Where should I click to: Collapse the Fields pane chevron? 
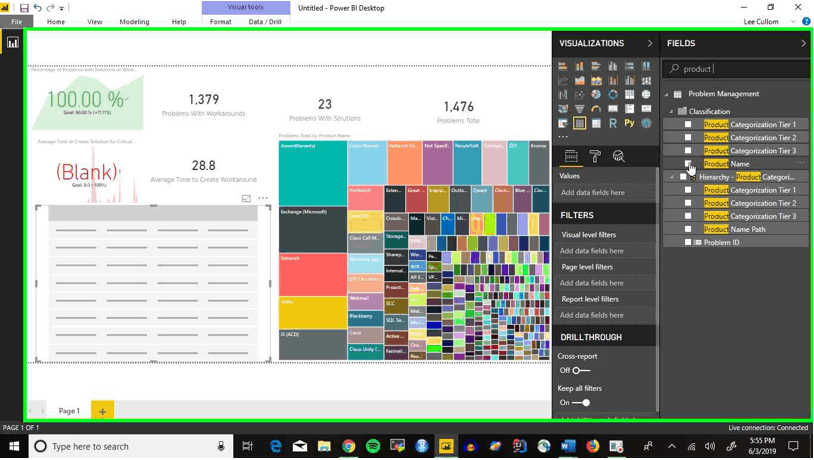click(803, 44)
